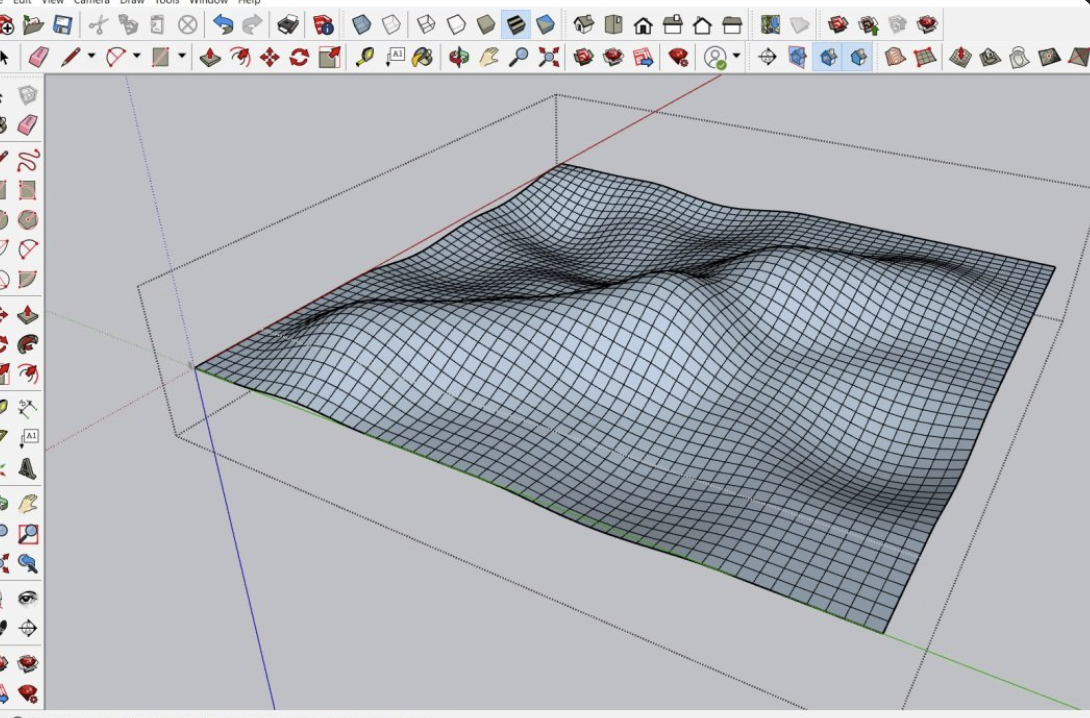
Task: Activate the Tape Measure tool in top toolbar
Action: point(365,57)
